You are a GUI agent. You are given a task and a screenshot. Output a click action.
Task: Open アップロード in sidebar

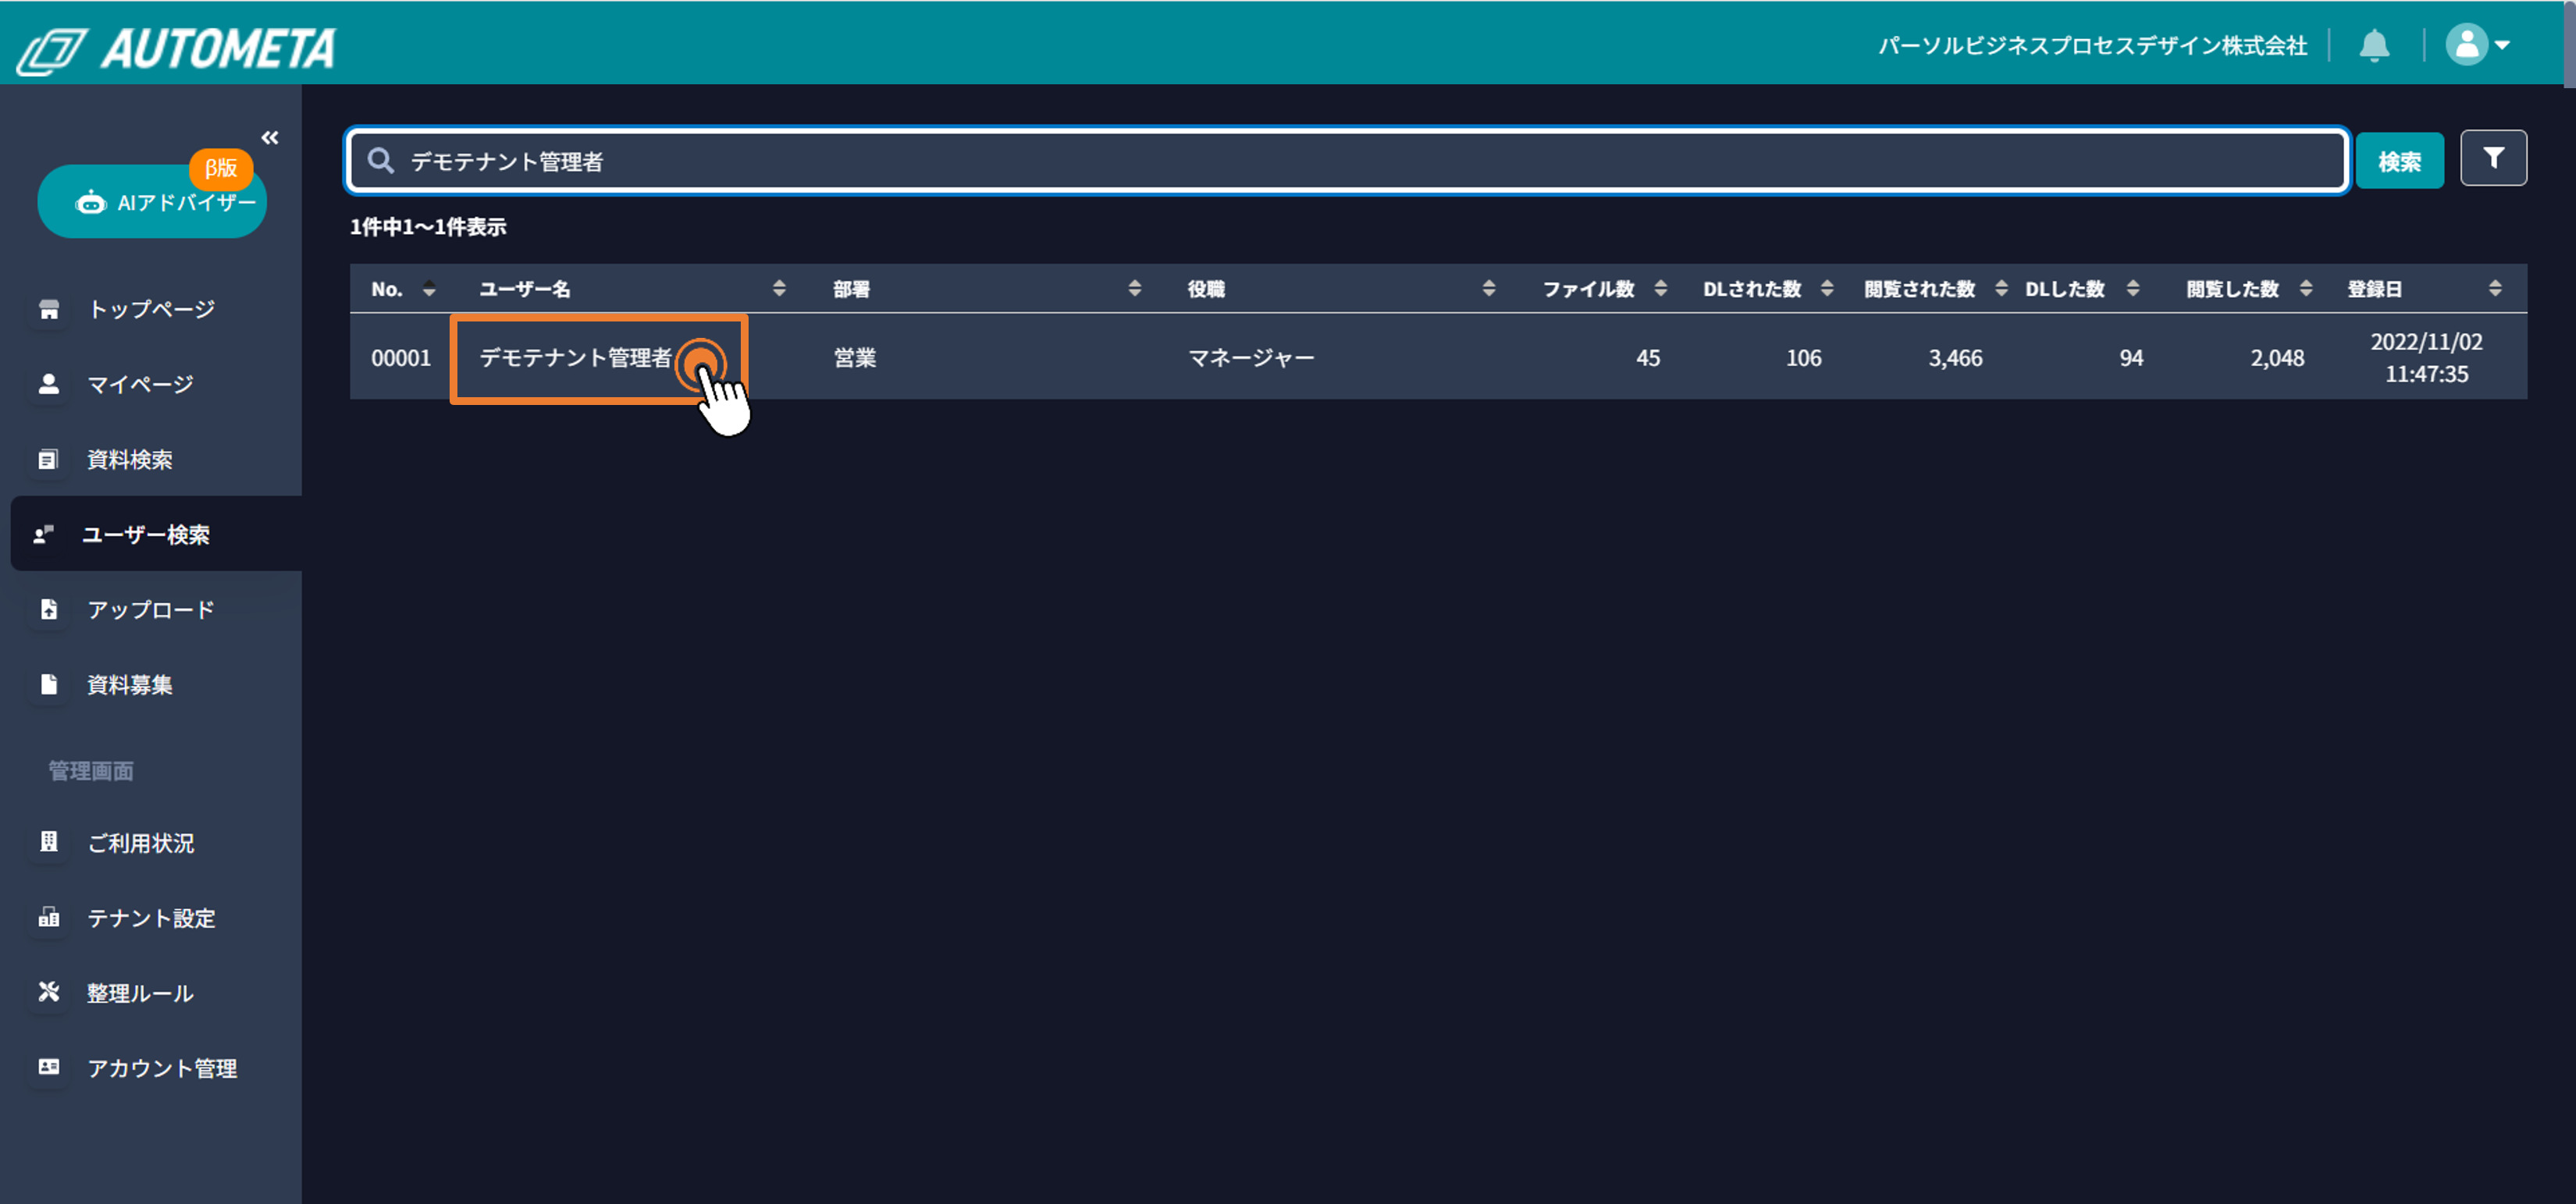150,609
